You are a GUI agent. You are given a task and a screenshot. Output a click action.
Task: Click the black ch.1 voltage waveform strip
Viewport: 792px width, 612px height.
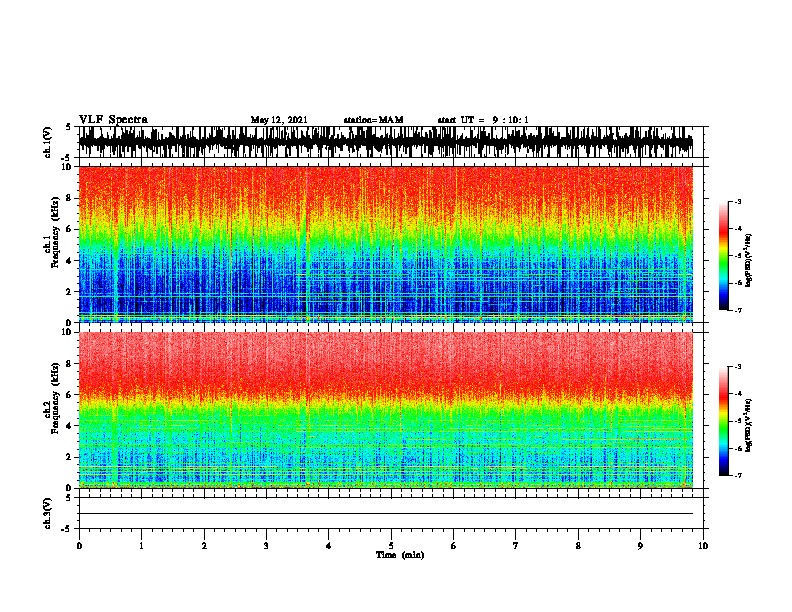[385, 142]
